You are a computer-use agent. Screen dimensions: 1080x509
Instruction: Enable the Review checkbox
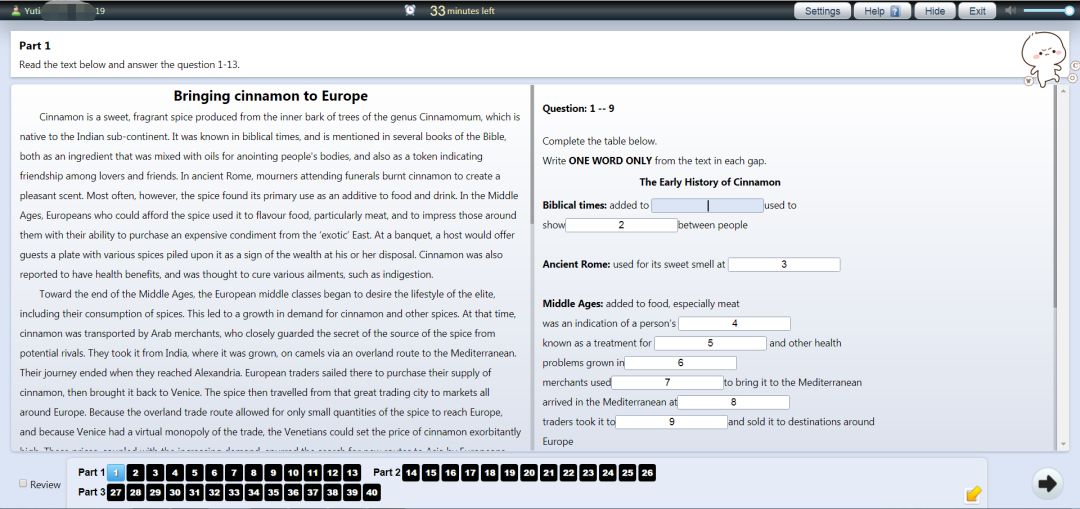[x=23, y=484]
